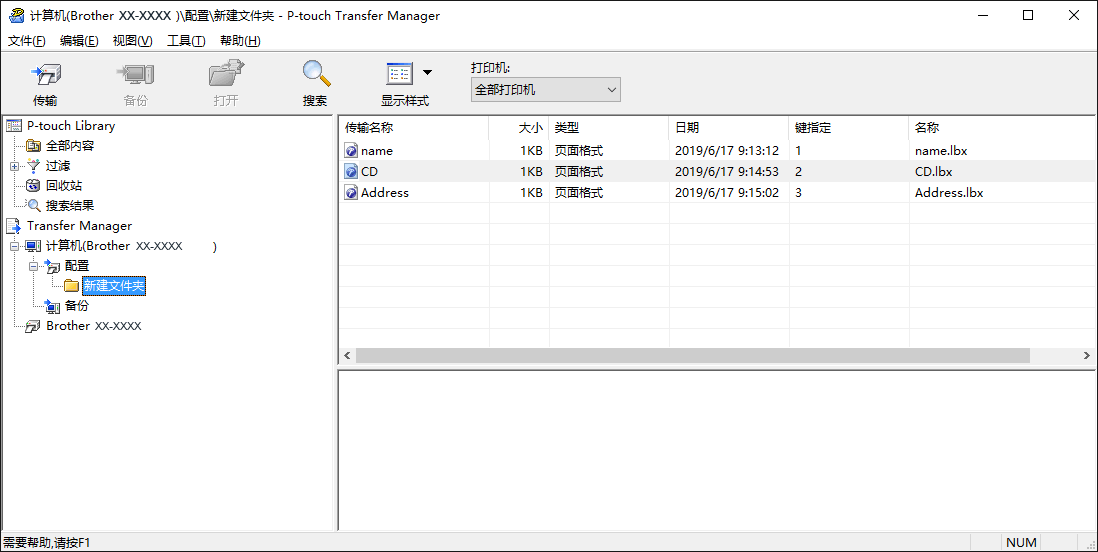Screen dimensions: 1098x552
Task: Open the Display Style dropdown arrow
Action: [x=427, y=72]
